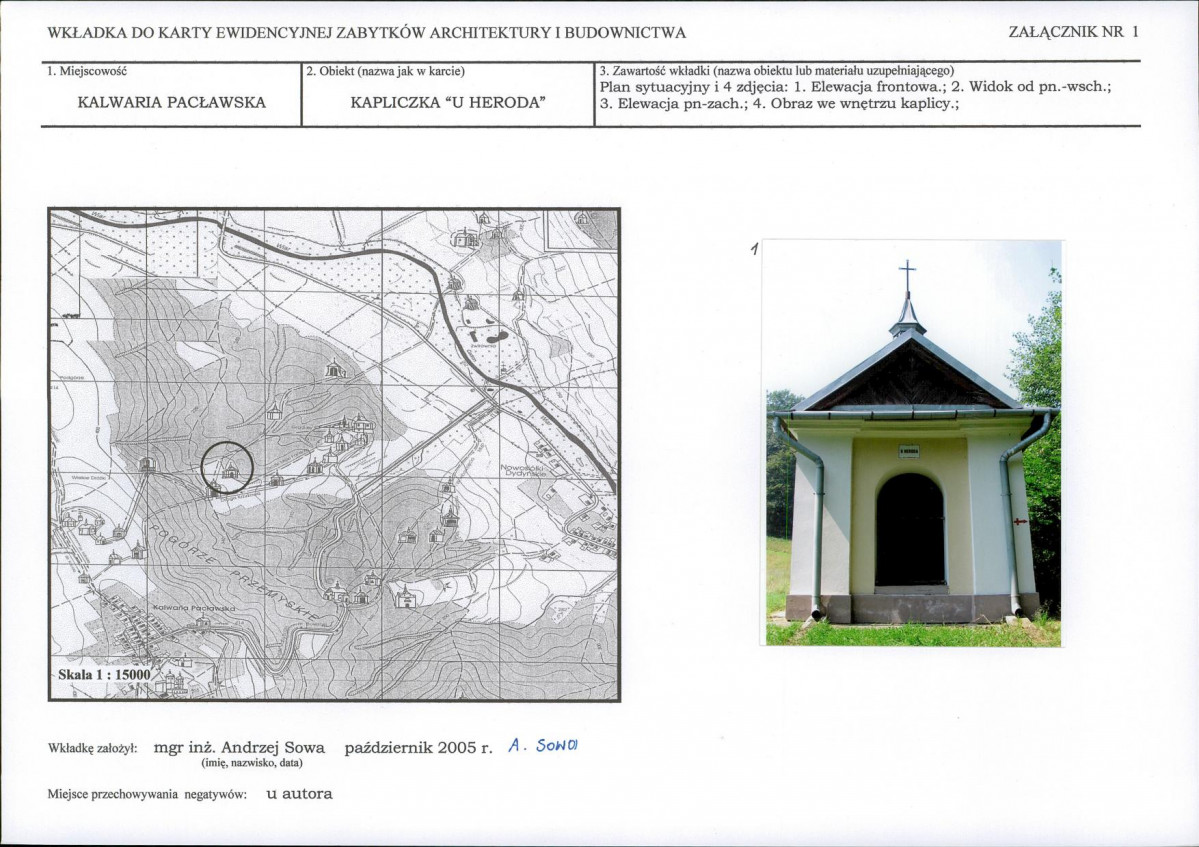
Task: Select the handwritten photo number 1
Action: pyautogui.click(x=752, y=251)
